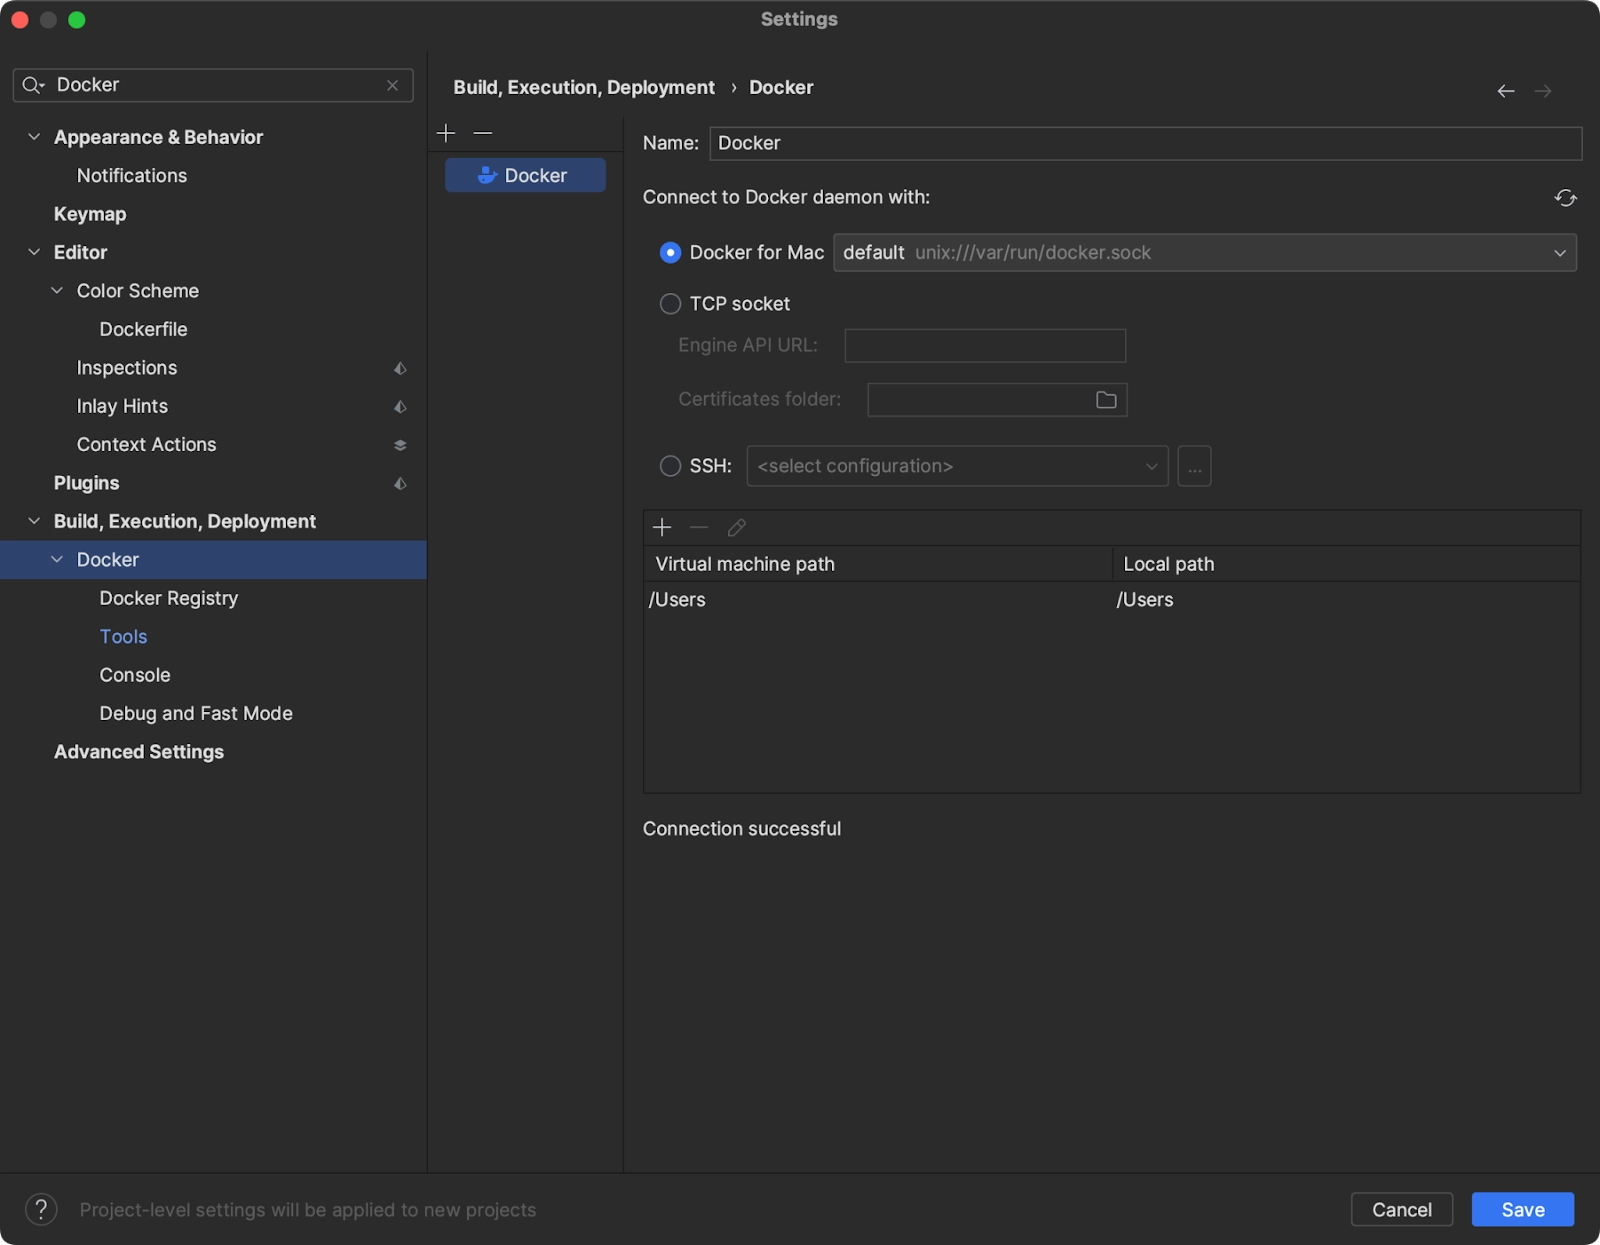Select Dockerfile under Color Scheme
Viewport: 1600px width, 1245px height.
point(143,329)
